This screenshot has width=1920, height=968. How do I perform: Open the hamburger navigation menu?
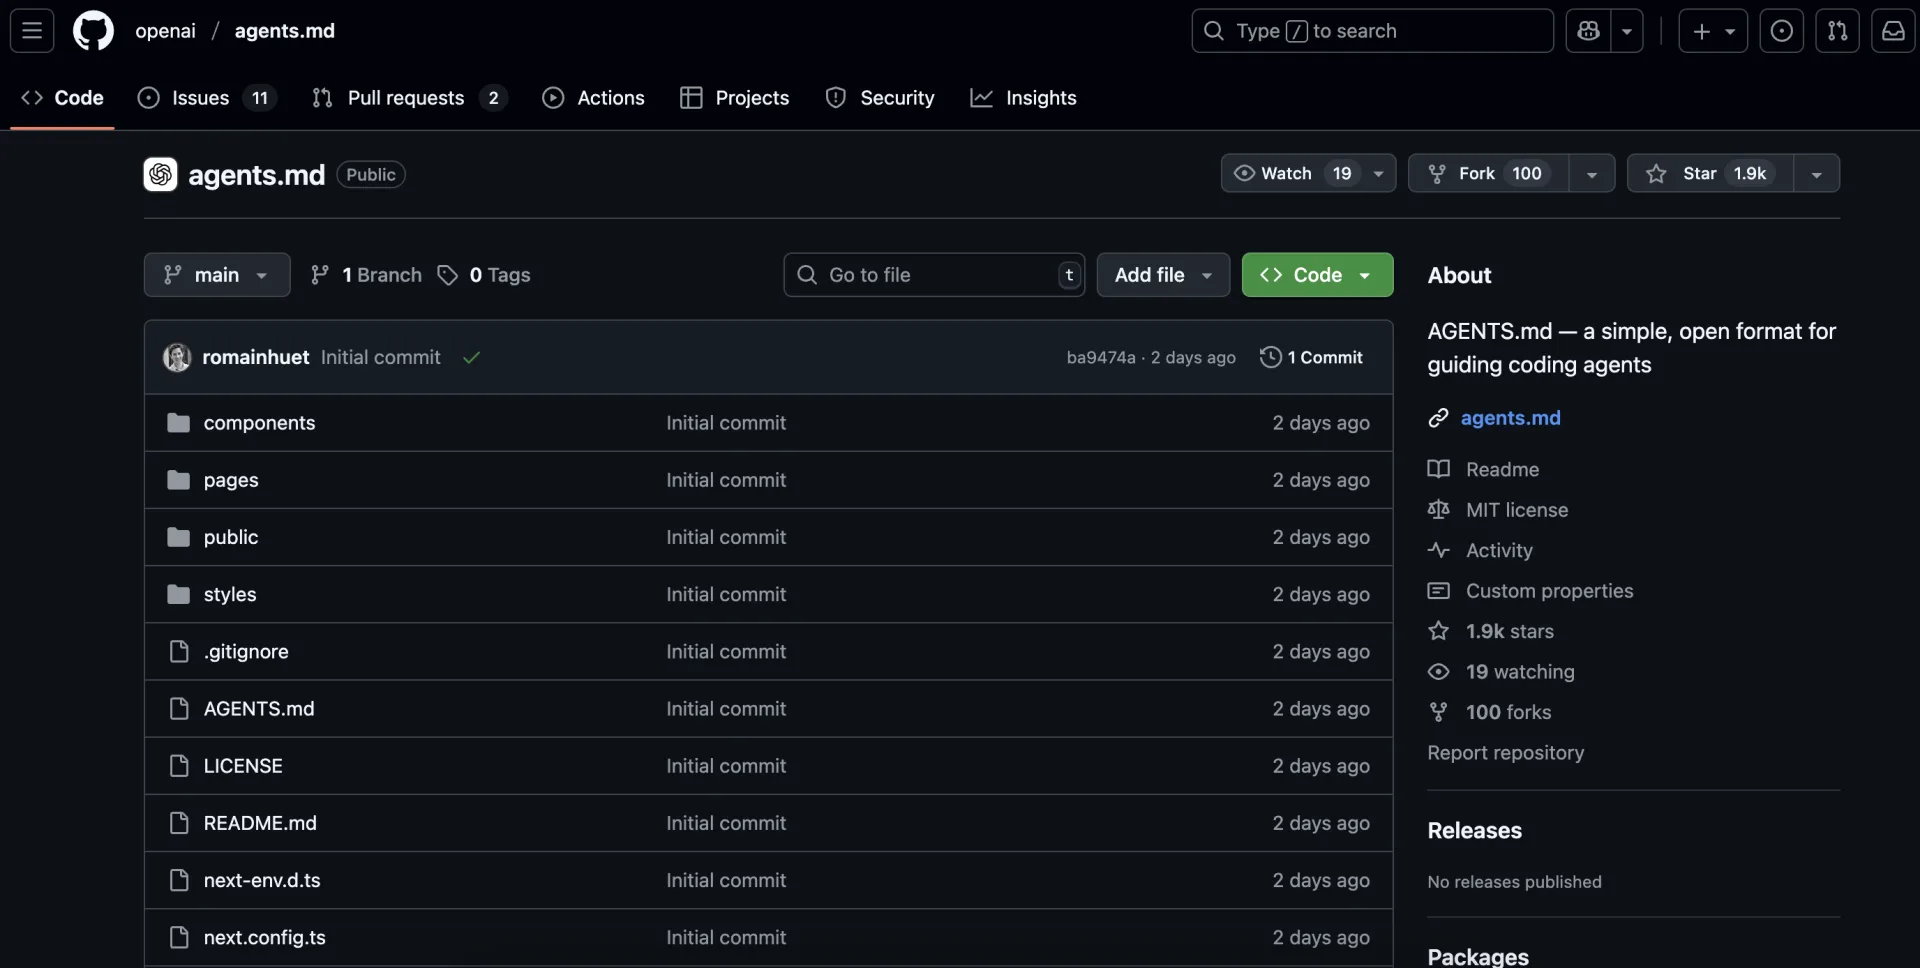click(x=32, y=31)
